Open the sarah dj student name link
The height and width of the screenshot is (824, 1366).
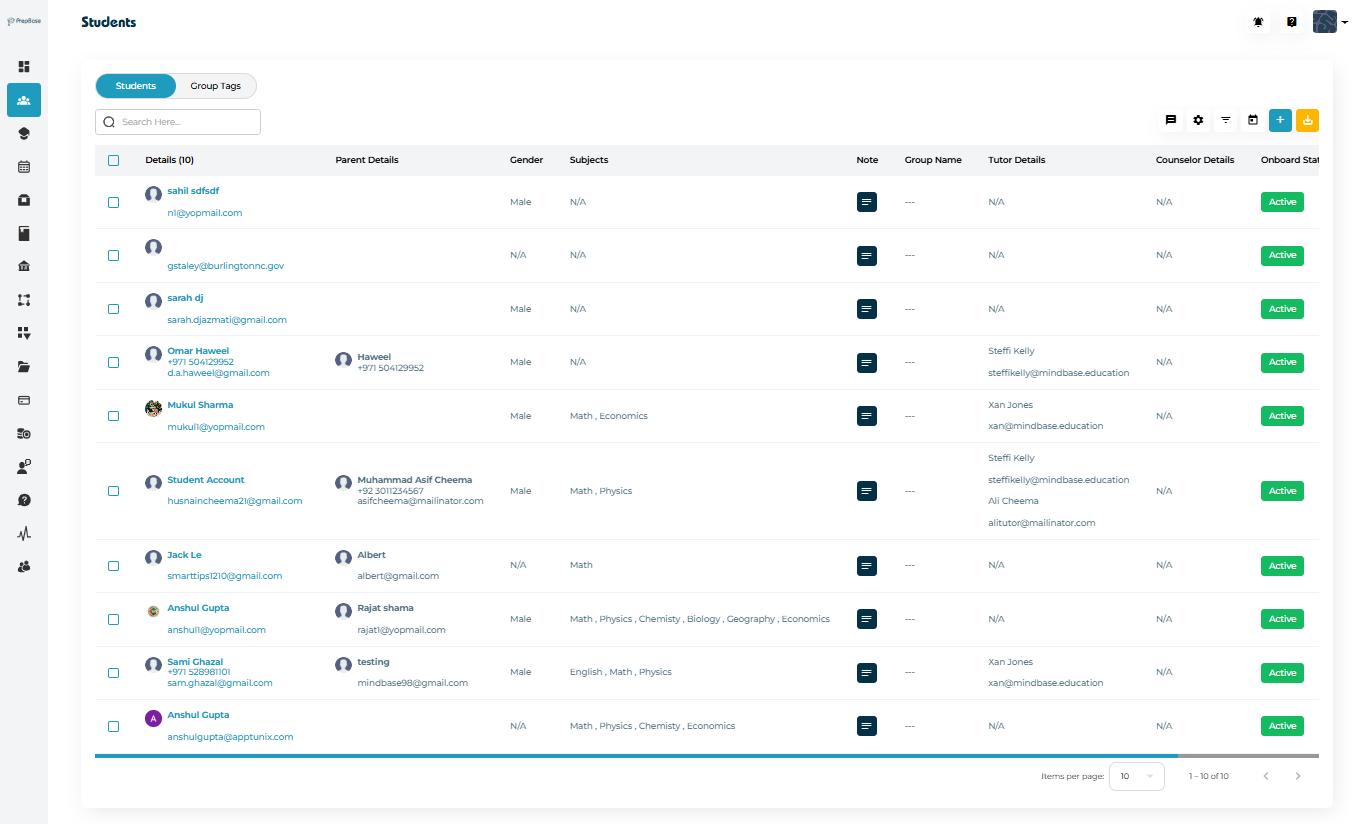[x=185, y=298]
